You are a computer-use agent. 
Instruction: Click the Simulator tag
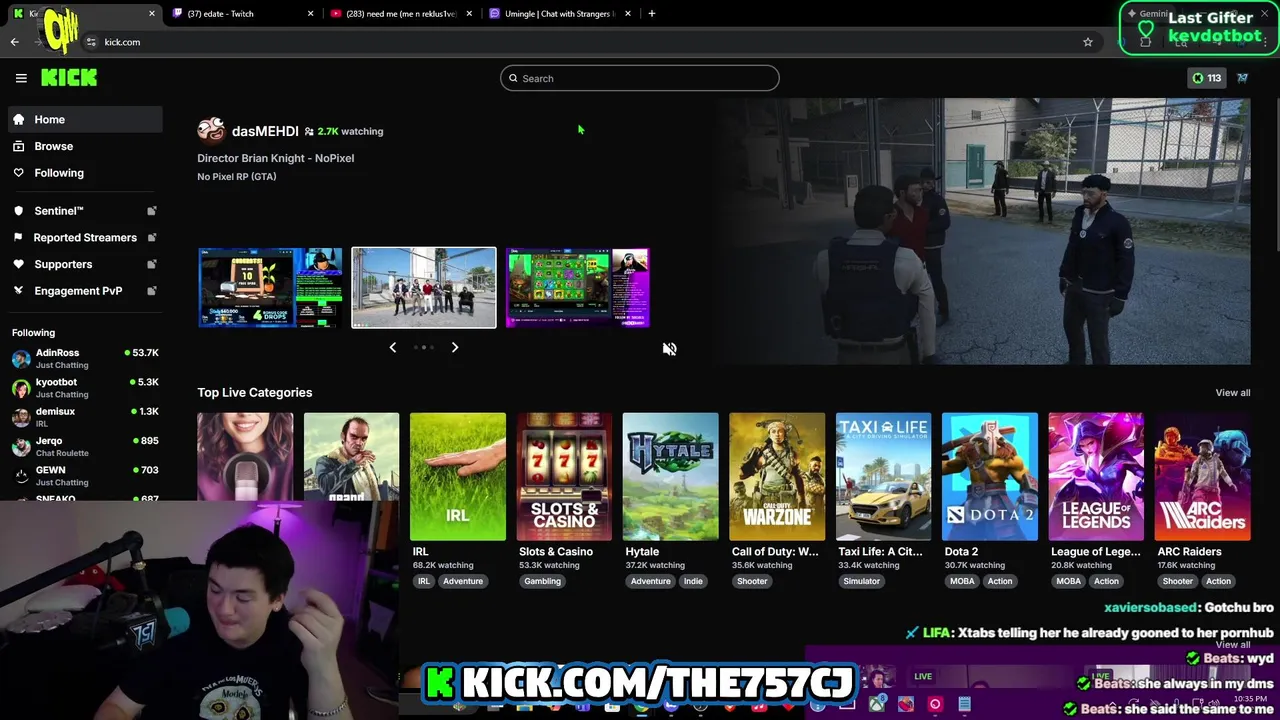pos(861,581)
